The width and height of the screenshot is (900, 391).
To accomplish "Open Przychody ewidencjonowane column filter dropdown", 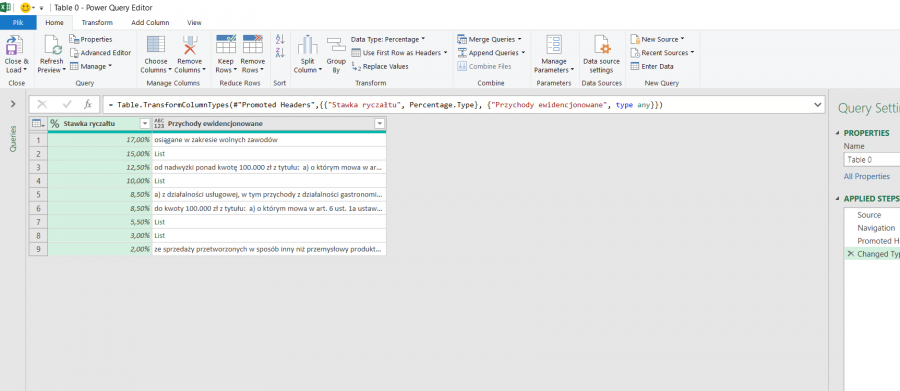I will [379, 123].
